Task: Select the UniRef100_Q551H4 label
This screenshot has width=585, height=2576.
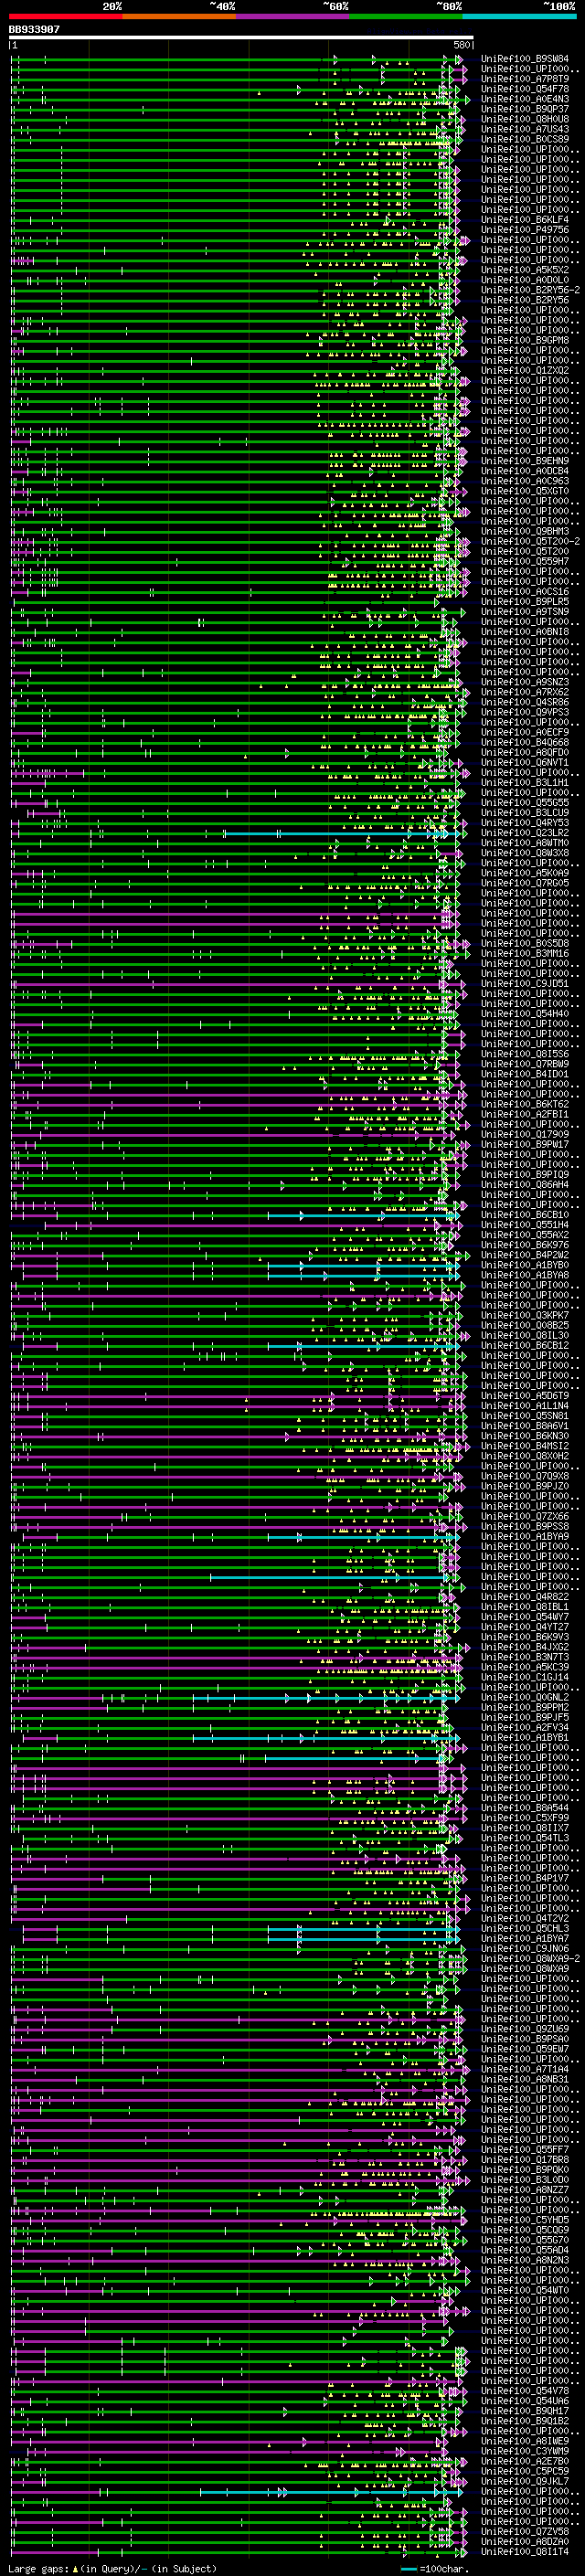Action: point(525,1225)
